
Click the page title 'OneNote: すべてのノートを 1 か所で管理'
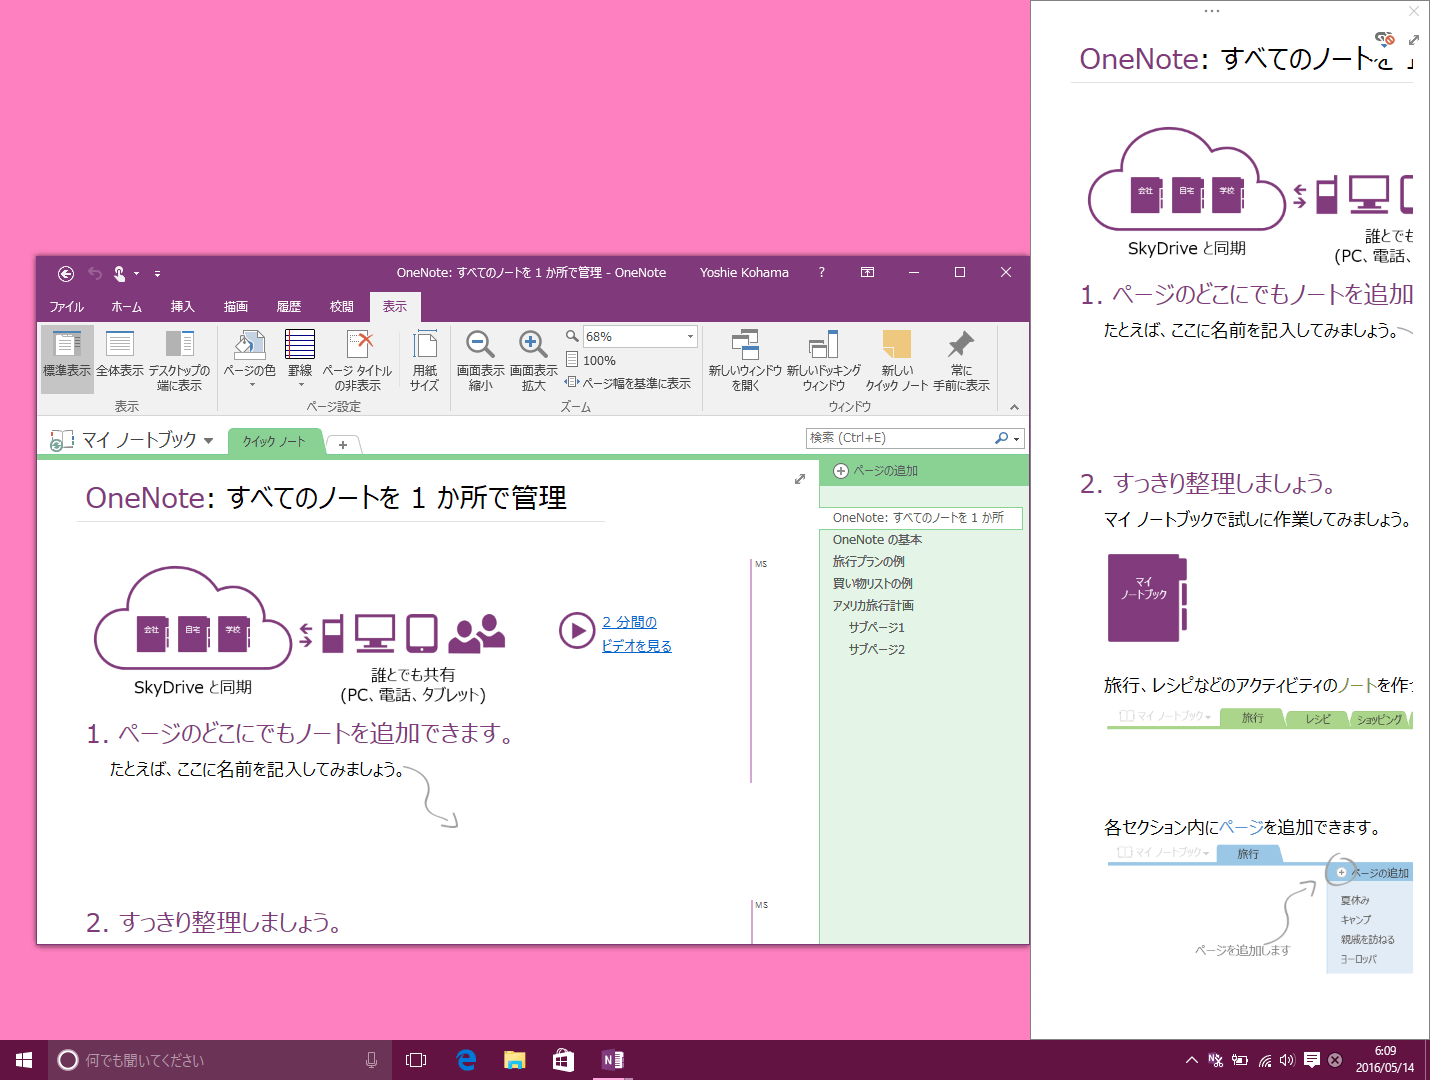click(x=326, y=498)
